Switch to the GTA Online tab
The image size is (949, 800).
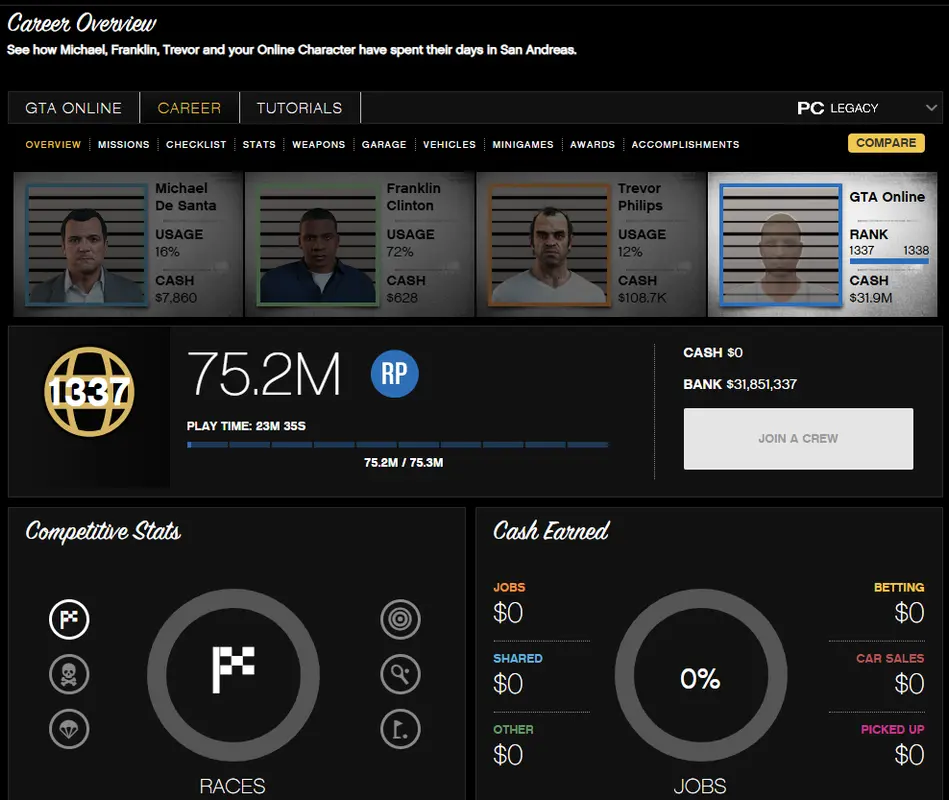pyautogui.click(x=74, y=108)
